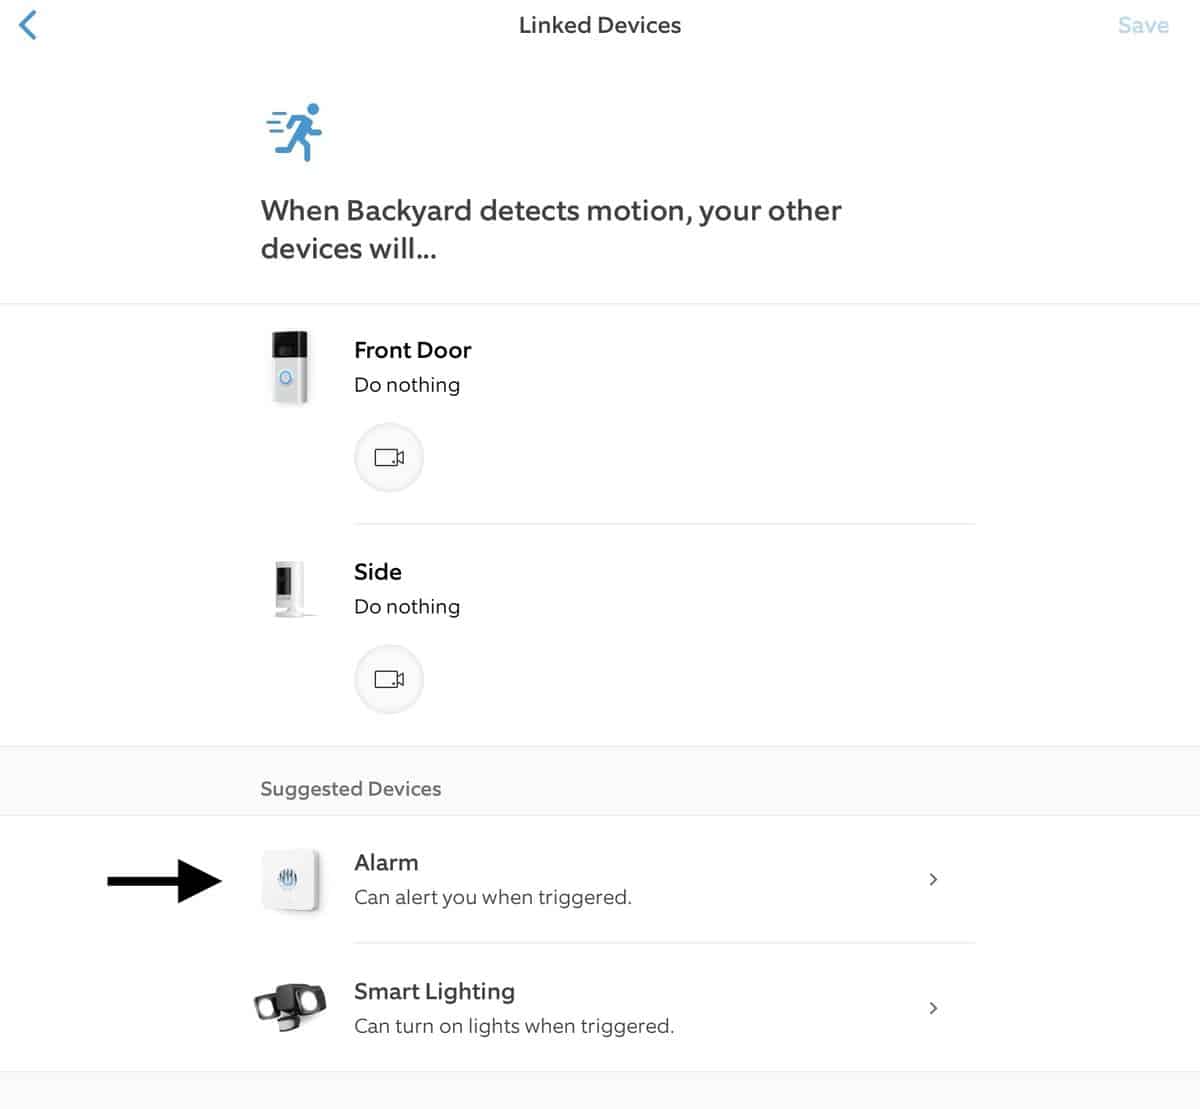The width and height of the screenshot is (1200, 1109).
Task: Select the record video icon under Side camera
Action: point(389,679)
